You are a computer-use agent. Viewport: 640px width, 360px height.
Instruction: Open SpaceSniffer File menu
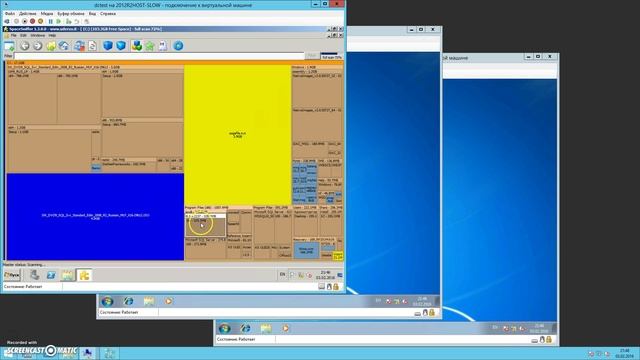(x=13, y=36)
